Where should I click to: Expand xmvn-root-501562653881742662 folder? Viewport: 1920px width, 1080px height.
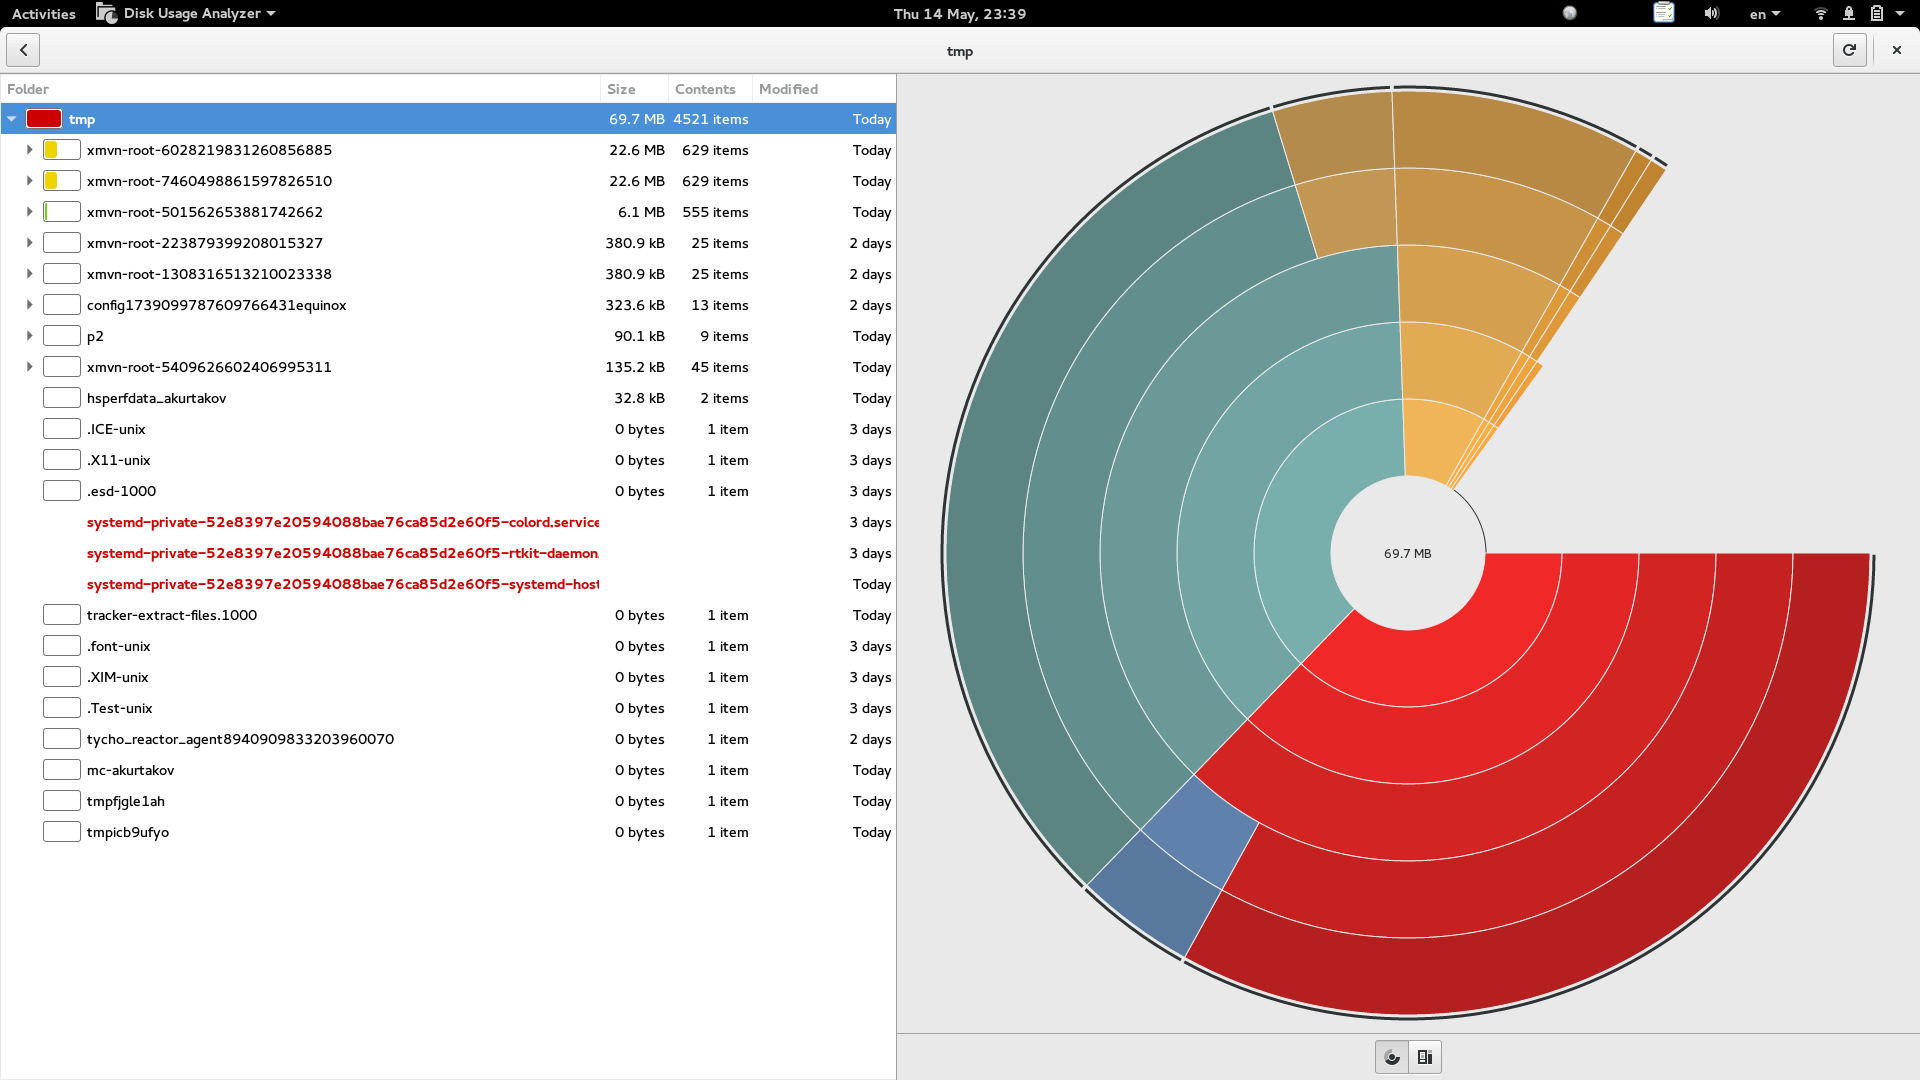[30, 212]
